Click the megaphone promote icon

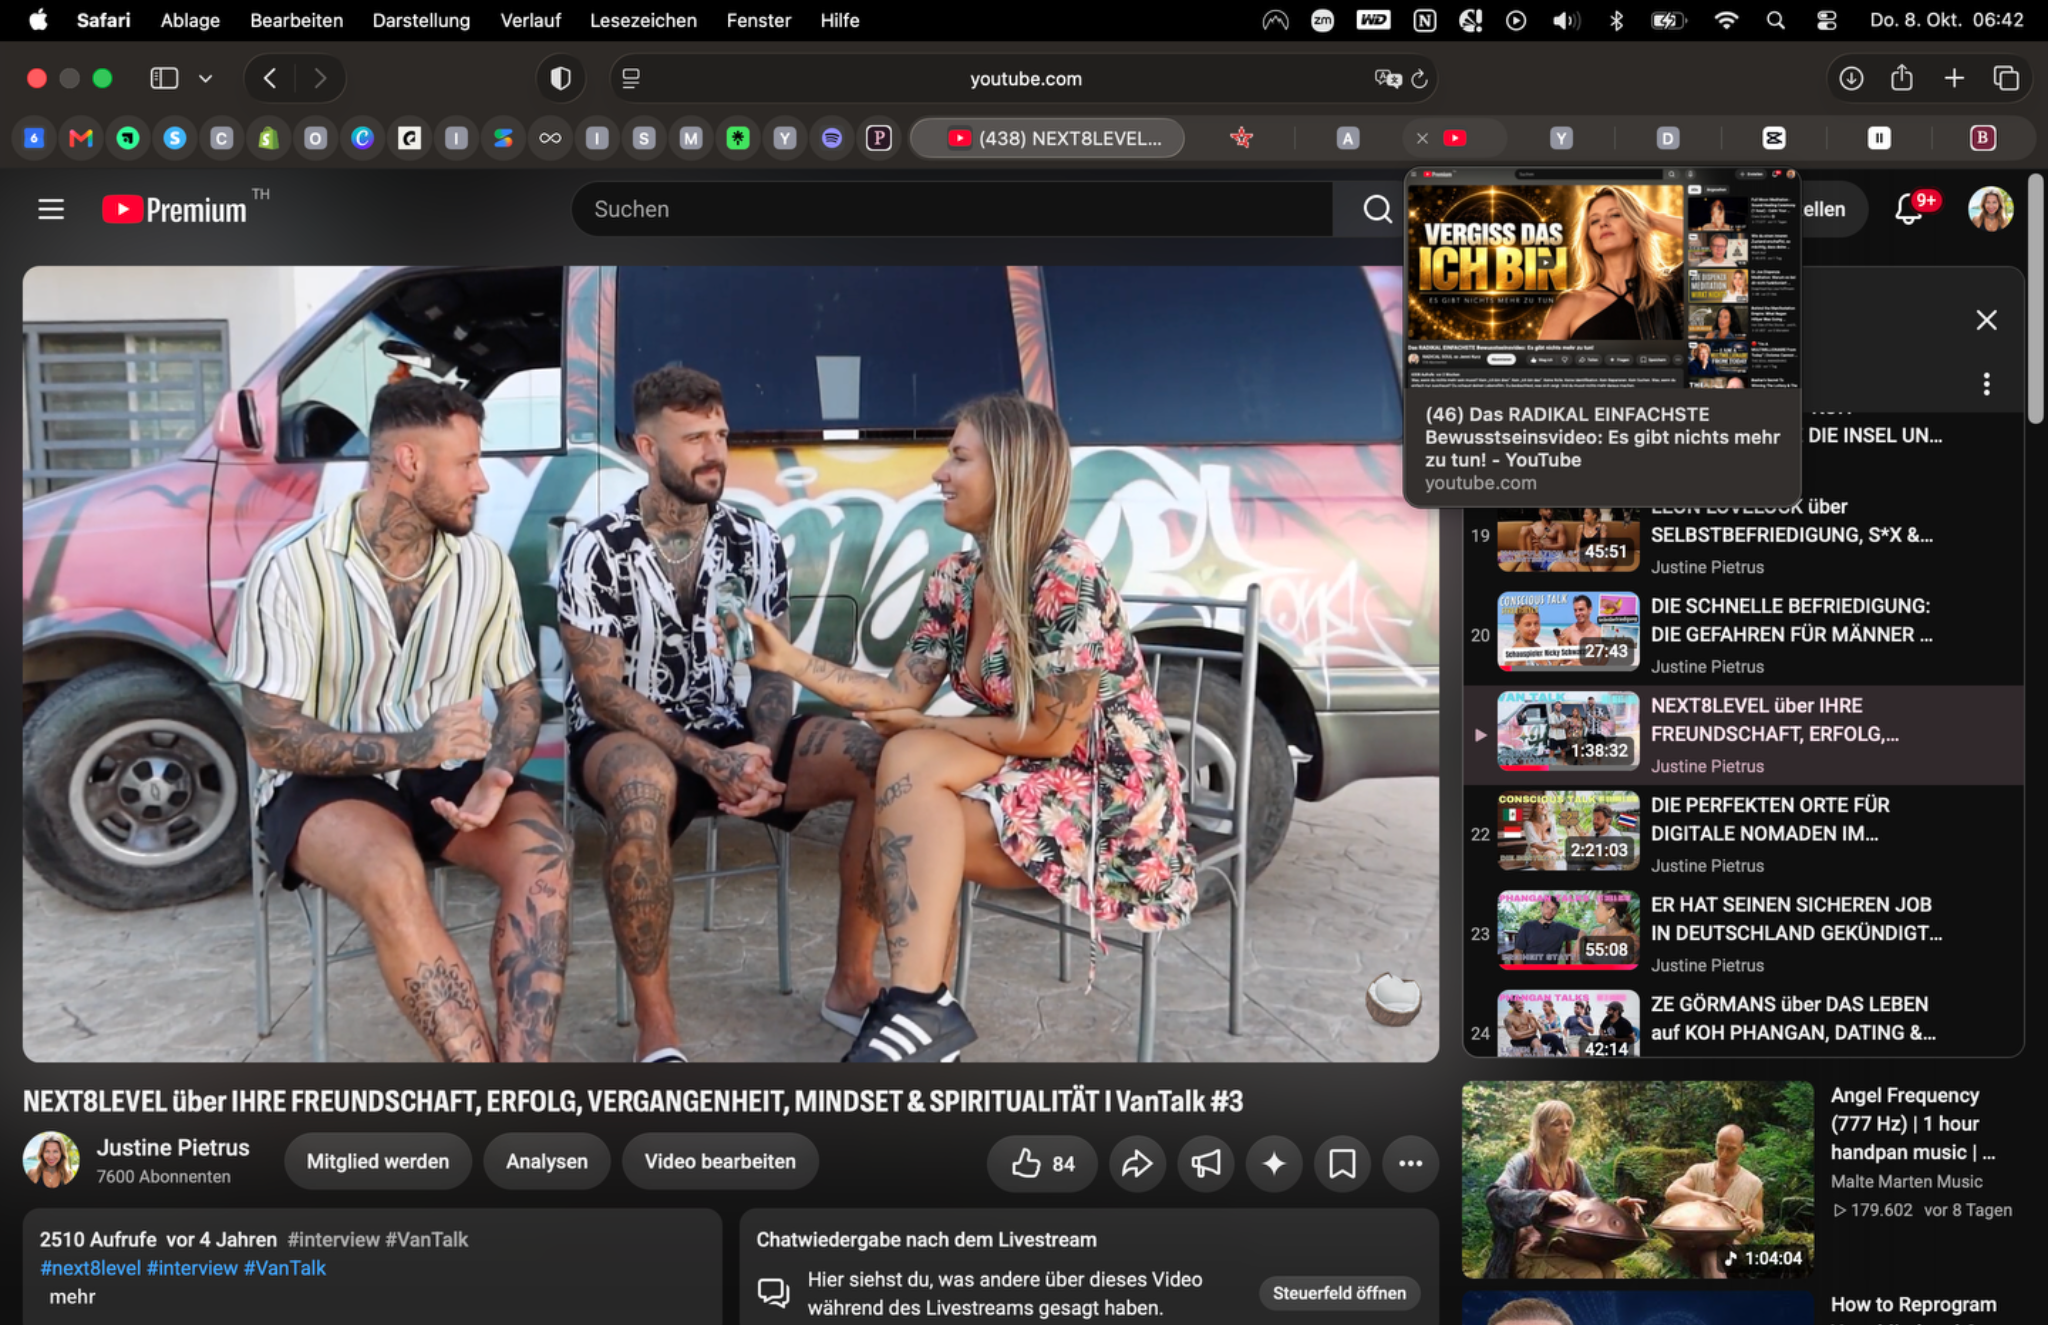point(1206,1162)
